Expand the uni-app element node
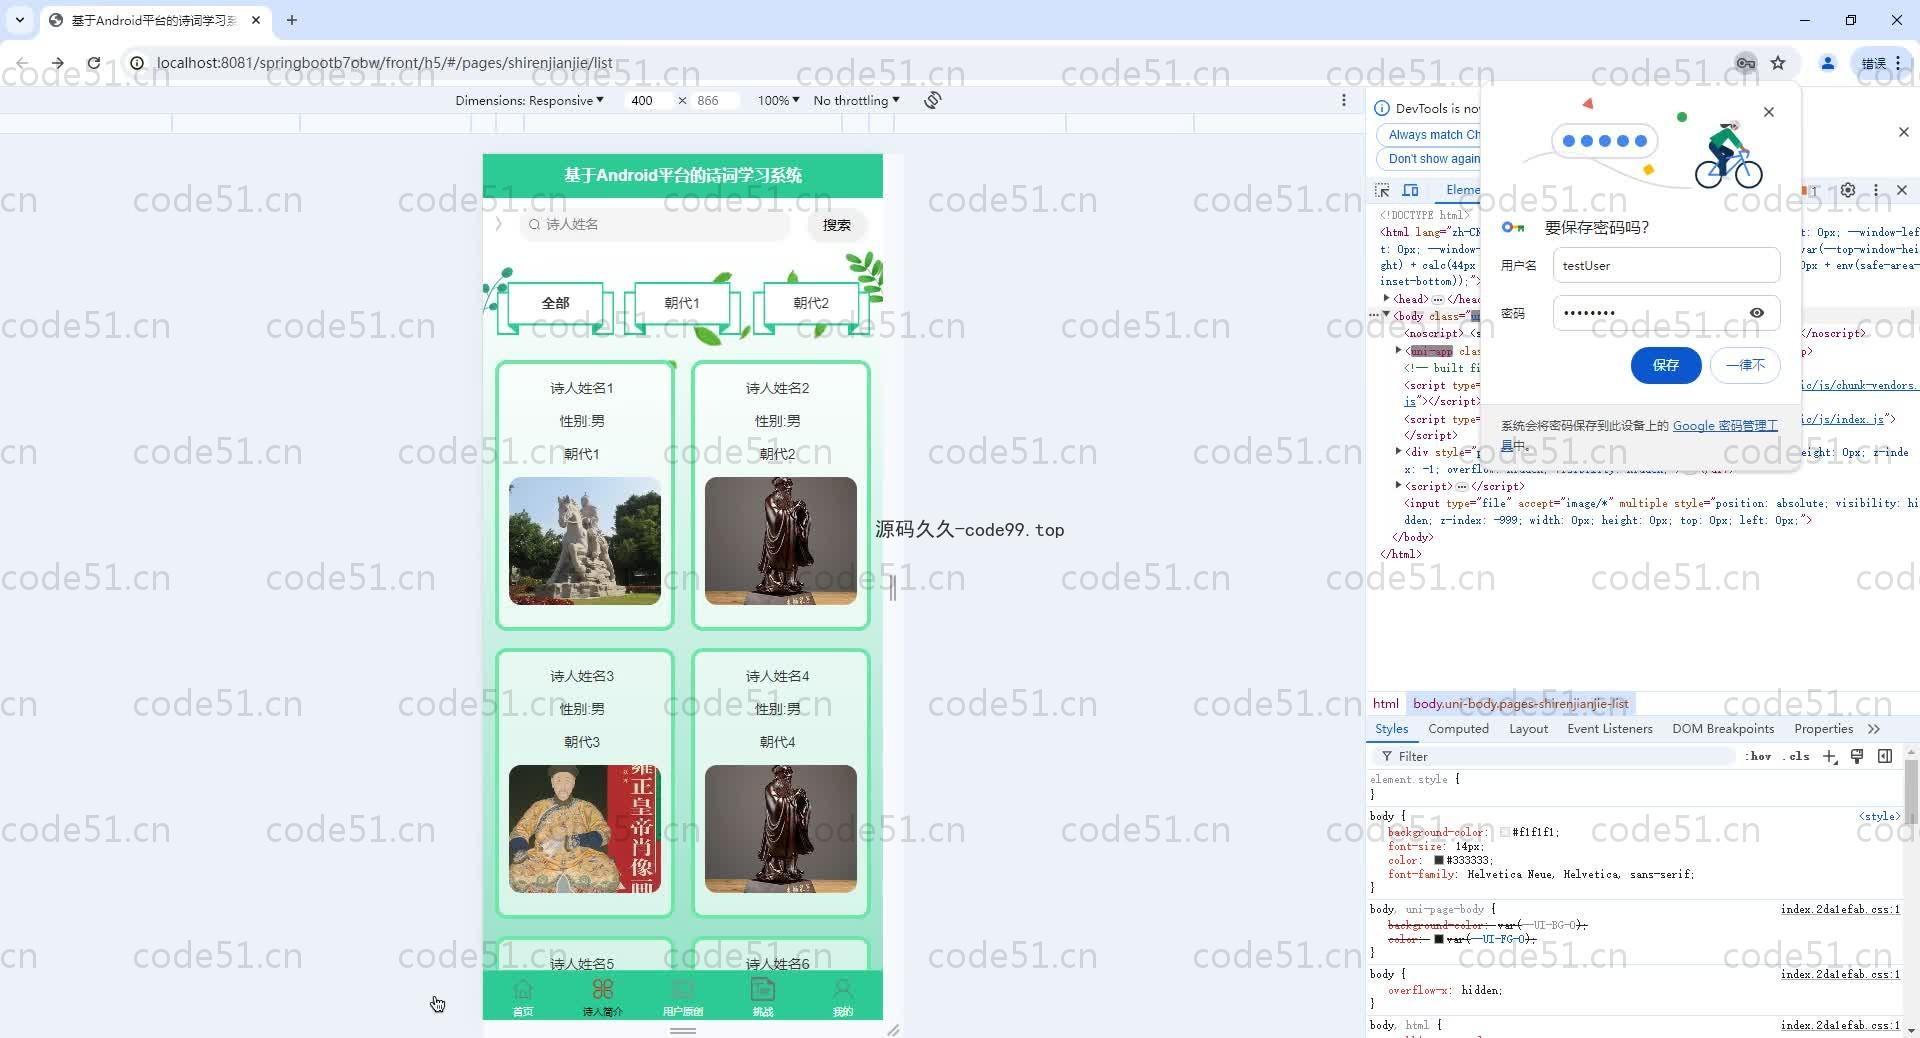The image size is (1920, 1038). [x=1398, y=350]
